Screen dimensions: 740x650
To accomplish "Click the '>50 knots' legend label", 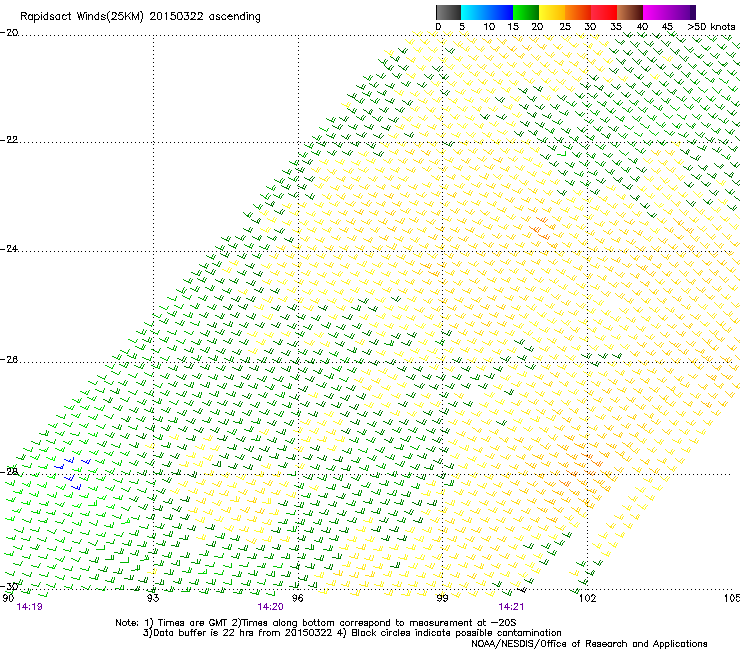I will [x=711, y=27].
